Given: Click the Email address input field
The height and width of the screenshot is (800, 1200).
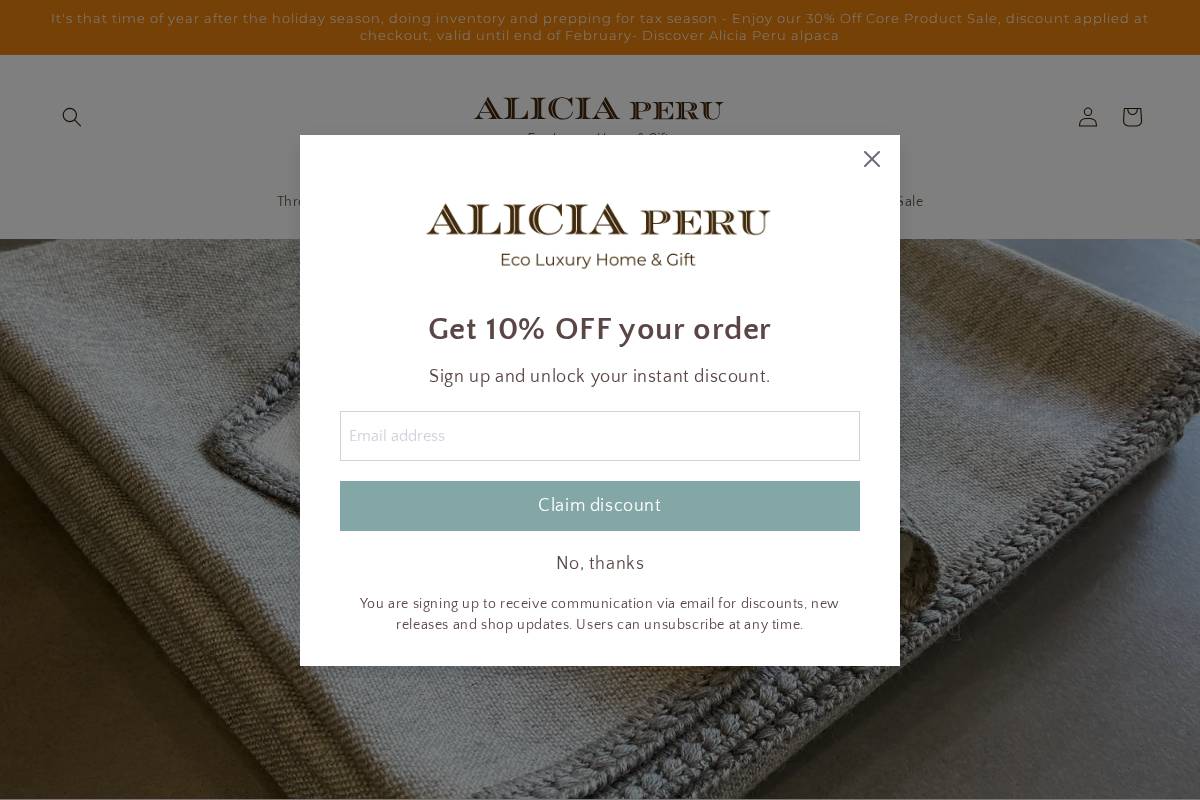Looking at the screenshot, I should (x=600, y=436).
